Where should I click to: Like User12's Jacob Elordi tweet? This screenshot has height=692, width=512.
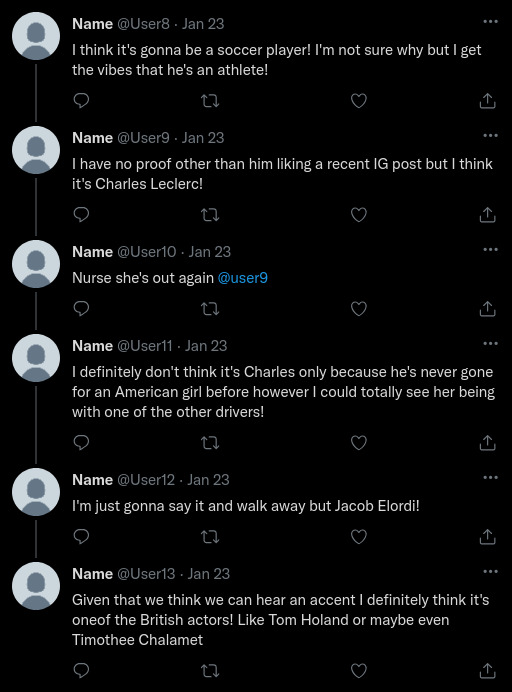(358, 537)
